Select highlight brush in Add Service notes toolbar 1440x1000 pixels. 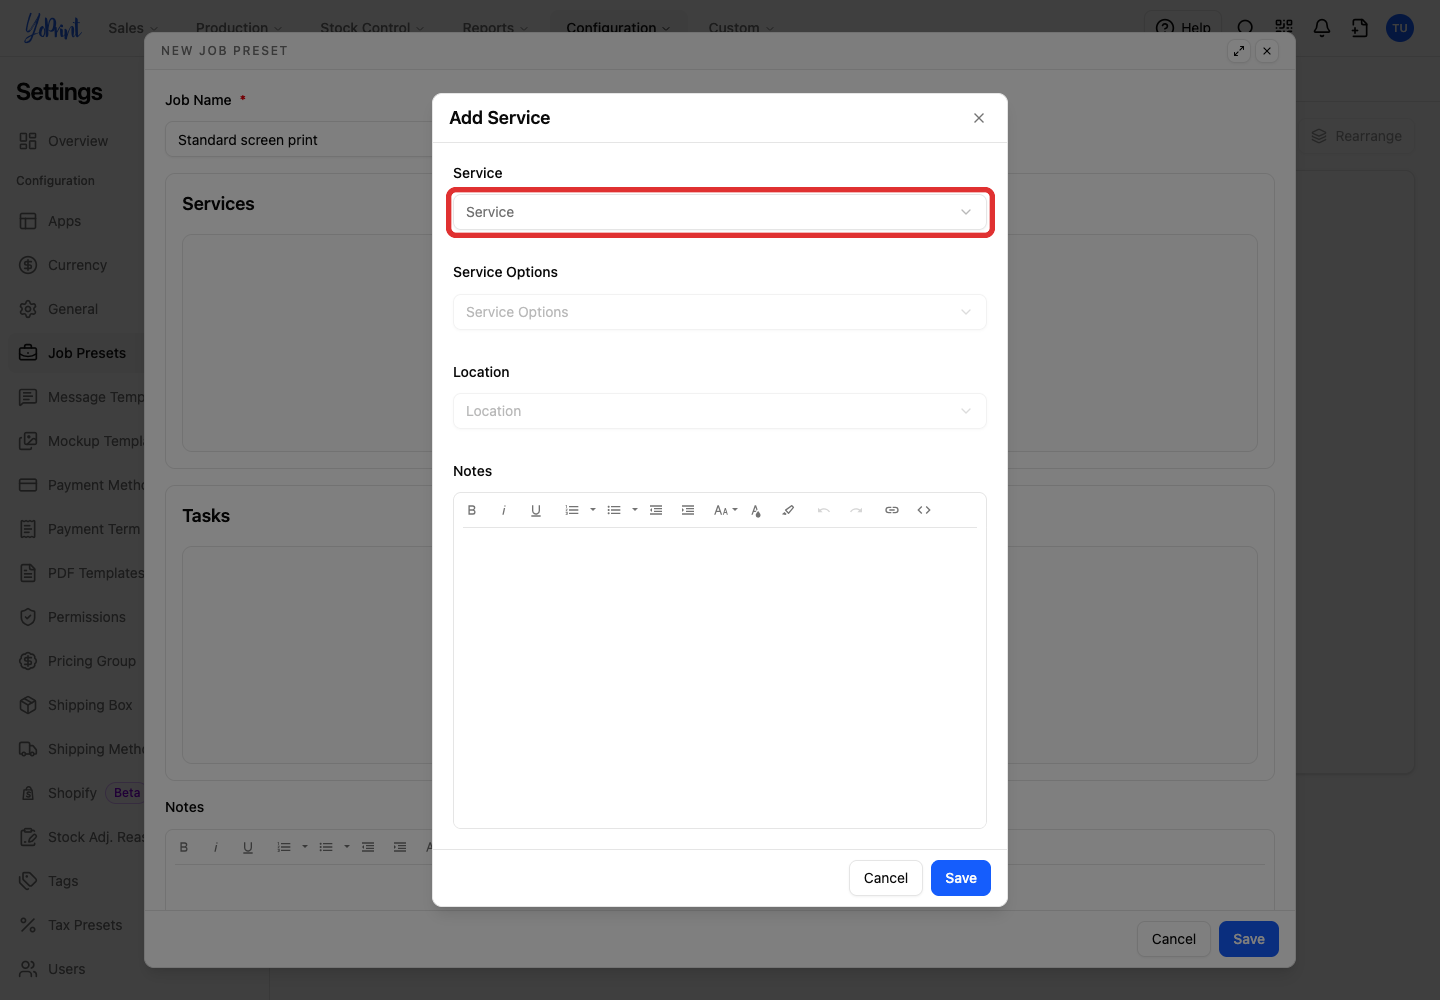tap(788, 510)
